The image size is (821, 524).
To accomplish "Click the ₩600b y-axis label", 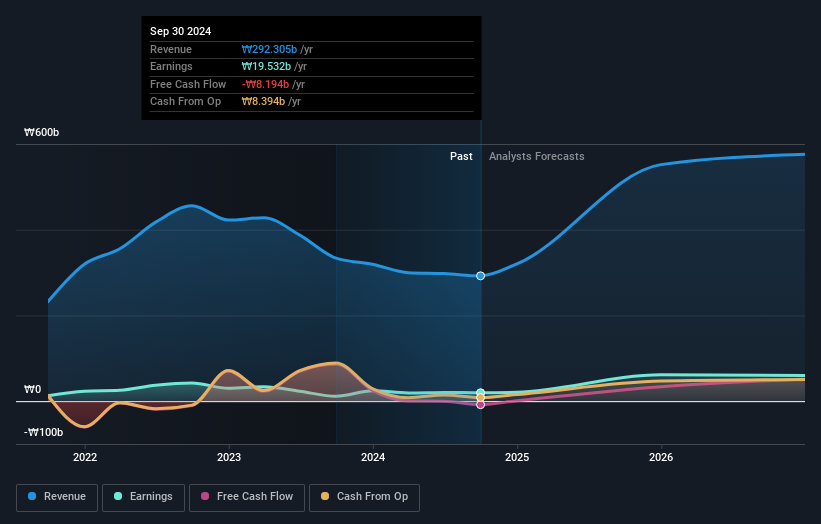I will [x=41, y=132].
